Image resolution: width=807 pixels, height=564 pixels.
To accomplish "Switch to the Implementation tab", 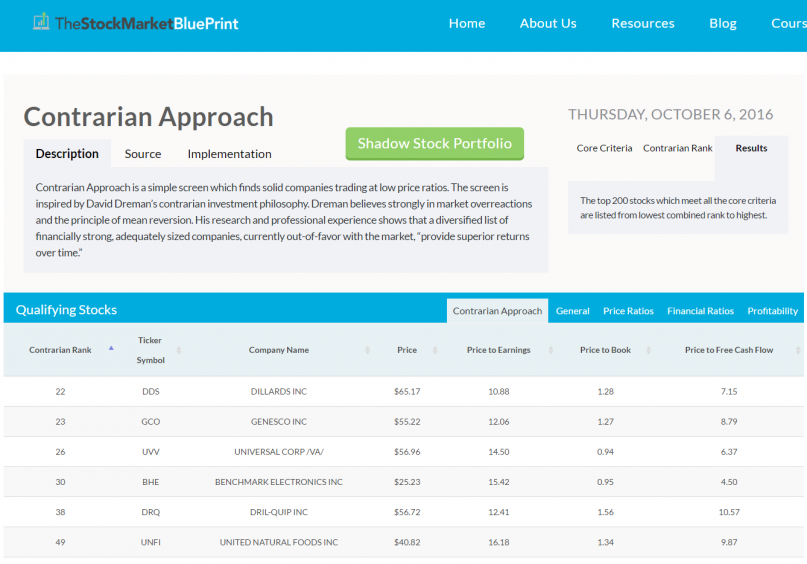I will pos(230,154).
